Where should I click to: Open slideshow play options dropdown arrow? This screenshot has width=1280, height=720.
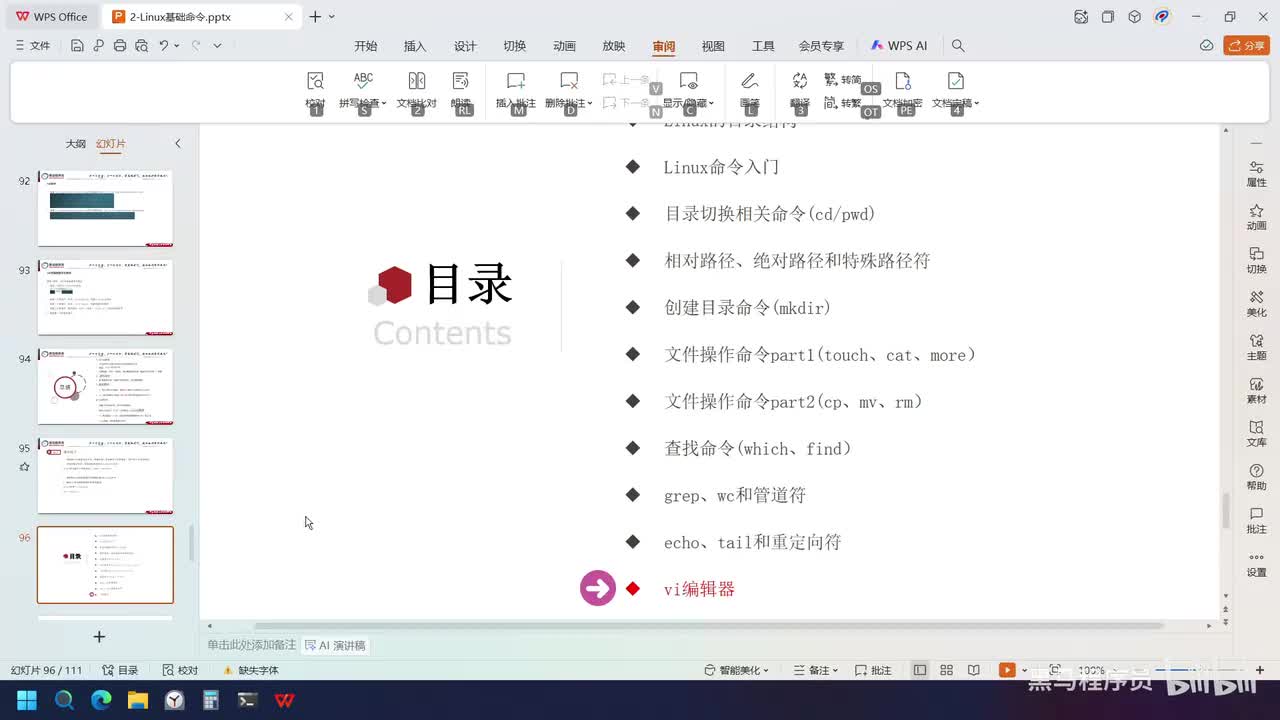pyautogui.click(x=1024, y=670)
